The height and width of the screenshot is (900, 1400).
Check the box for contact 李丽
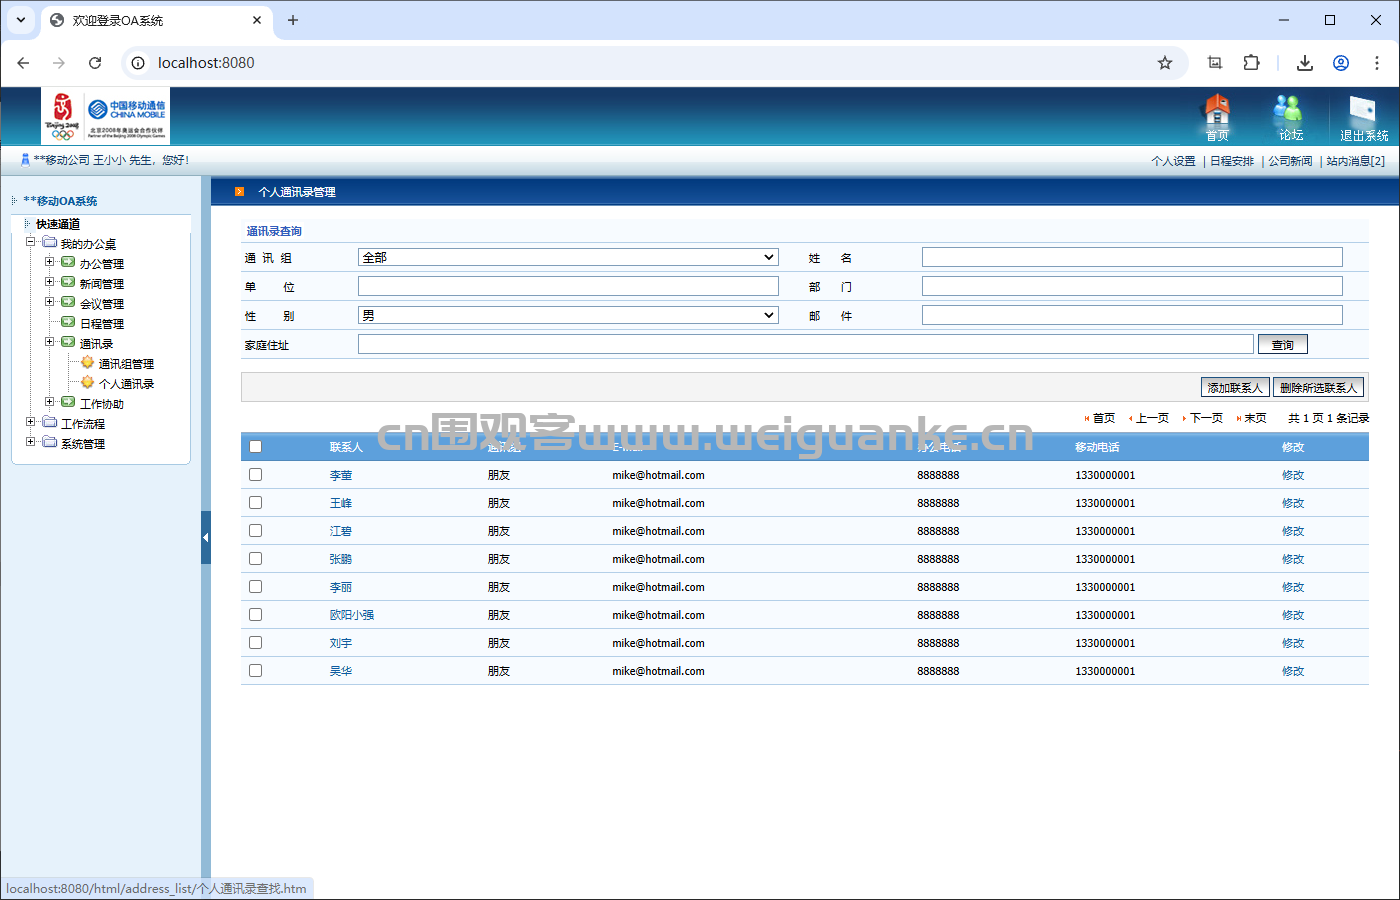click(255, 587)
